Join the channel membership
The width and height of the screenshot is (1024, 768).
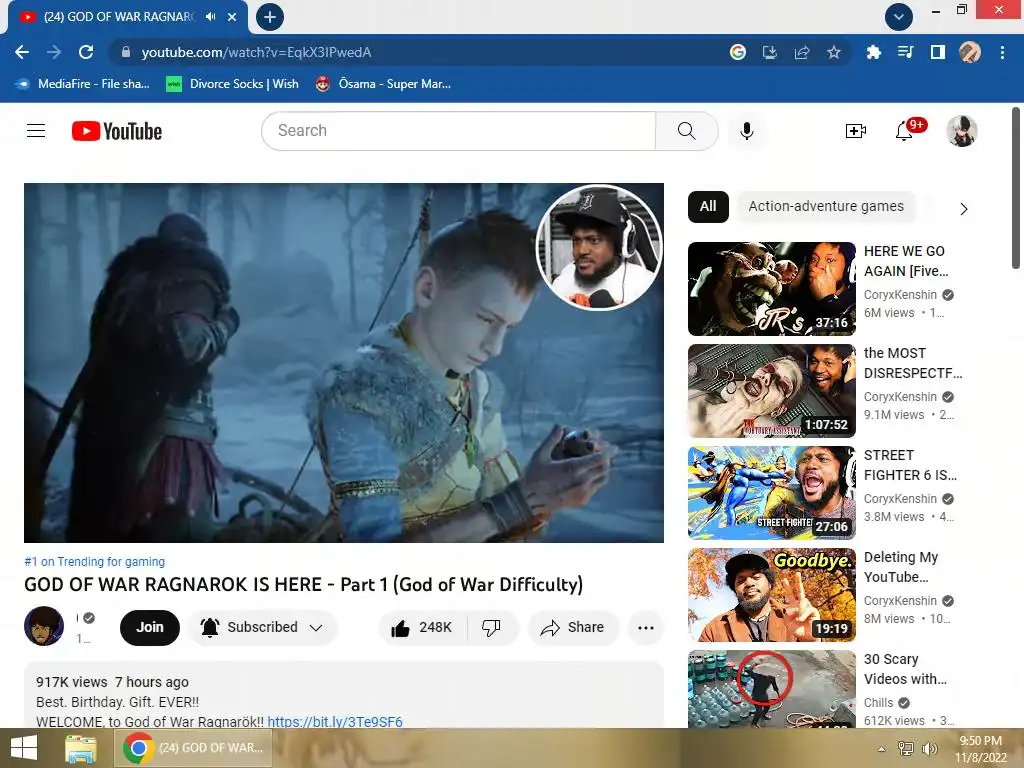(x=150, y=627)
